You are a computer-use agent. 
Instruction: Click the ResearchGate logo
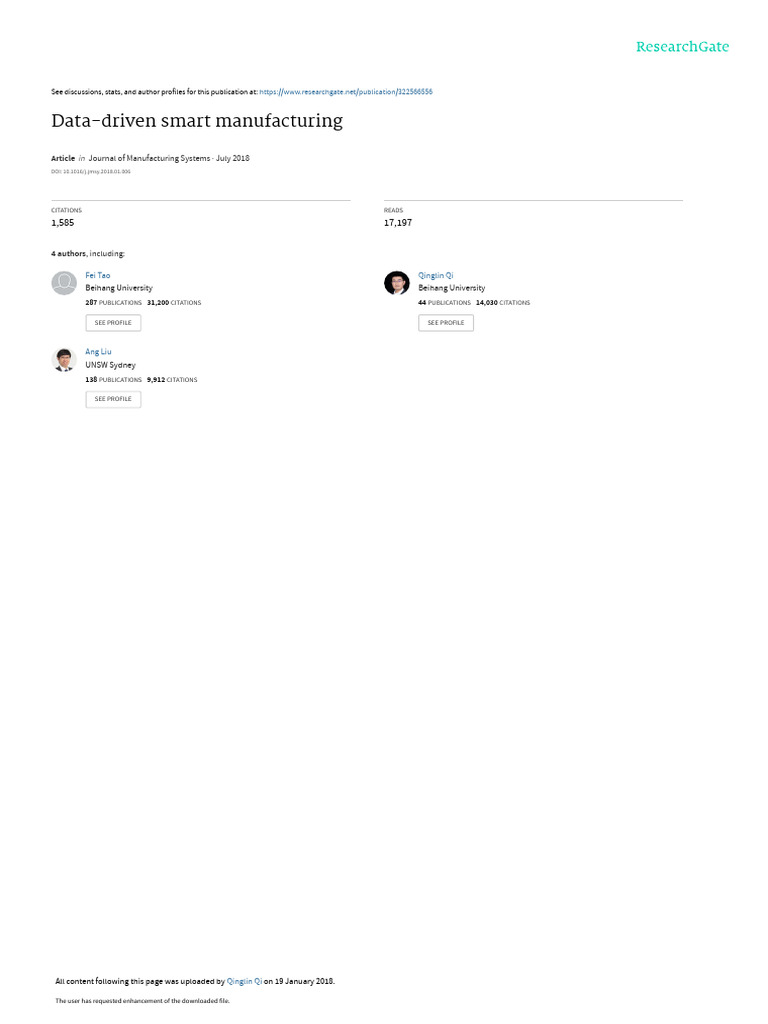click(682, 47)
